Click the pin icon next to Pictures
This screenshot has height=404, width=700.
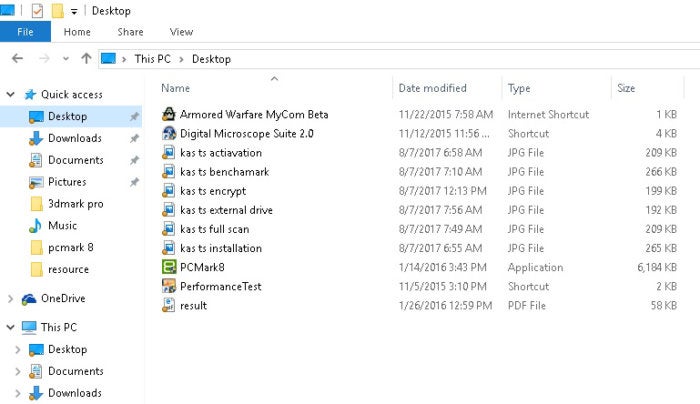(x=134, y=182)
